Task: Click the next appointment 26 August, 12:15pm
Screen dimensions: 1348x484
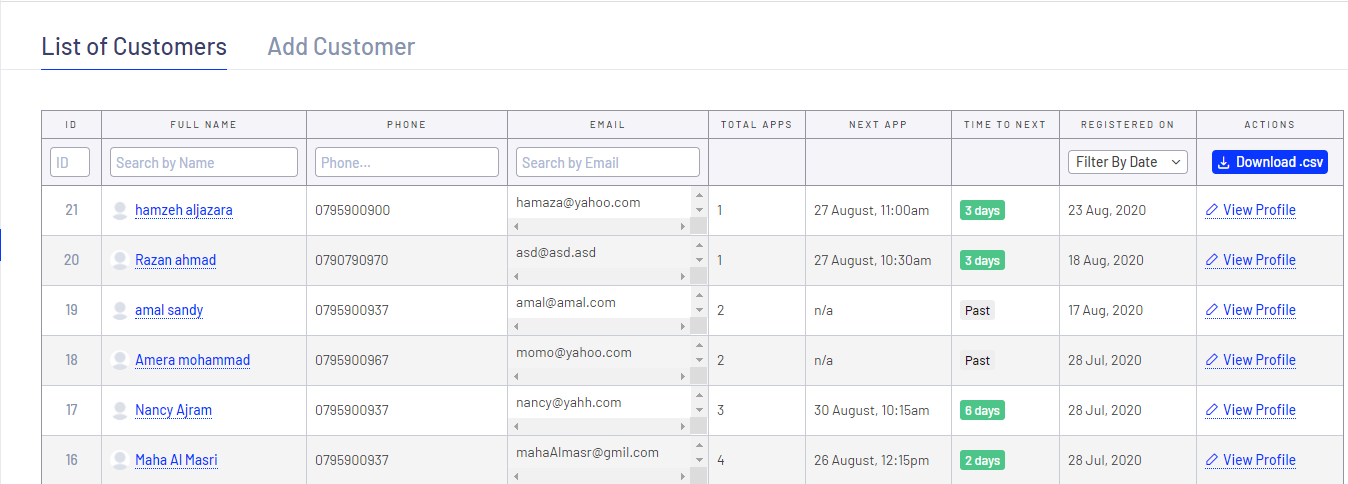Action: pyautogui.click(x=872, y=460)
